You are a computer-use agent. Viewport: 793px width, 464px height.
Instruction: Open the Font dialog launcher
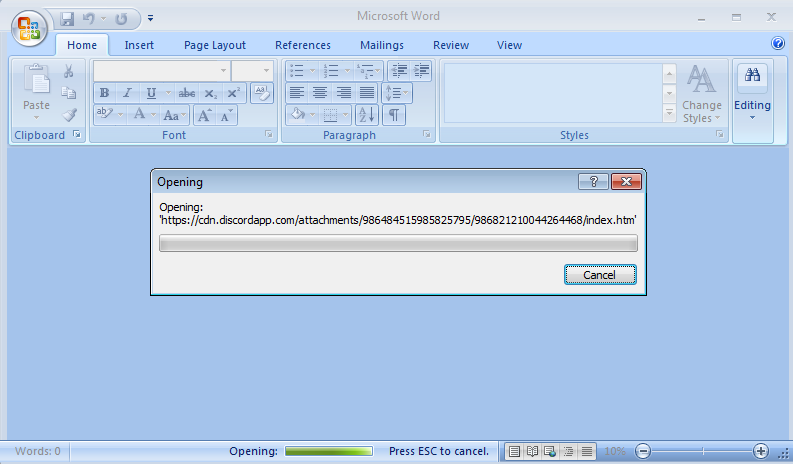[x=269, y=134]
